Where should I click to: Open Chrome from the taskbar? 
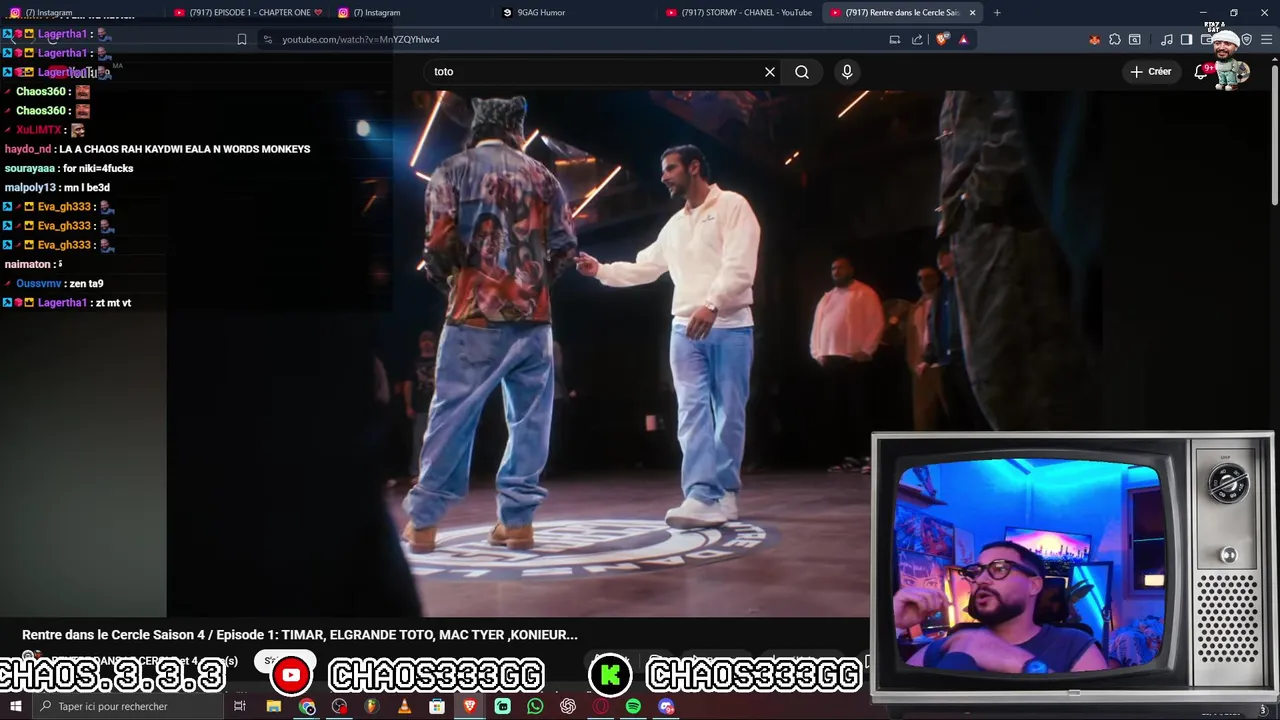tap(307, 706)
